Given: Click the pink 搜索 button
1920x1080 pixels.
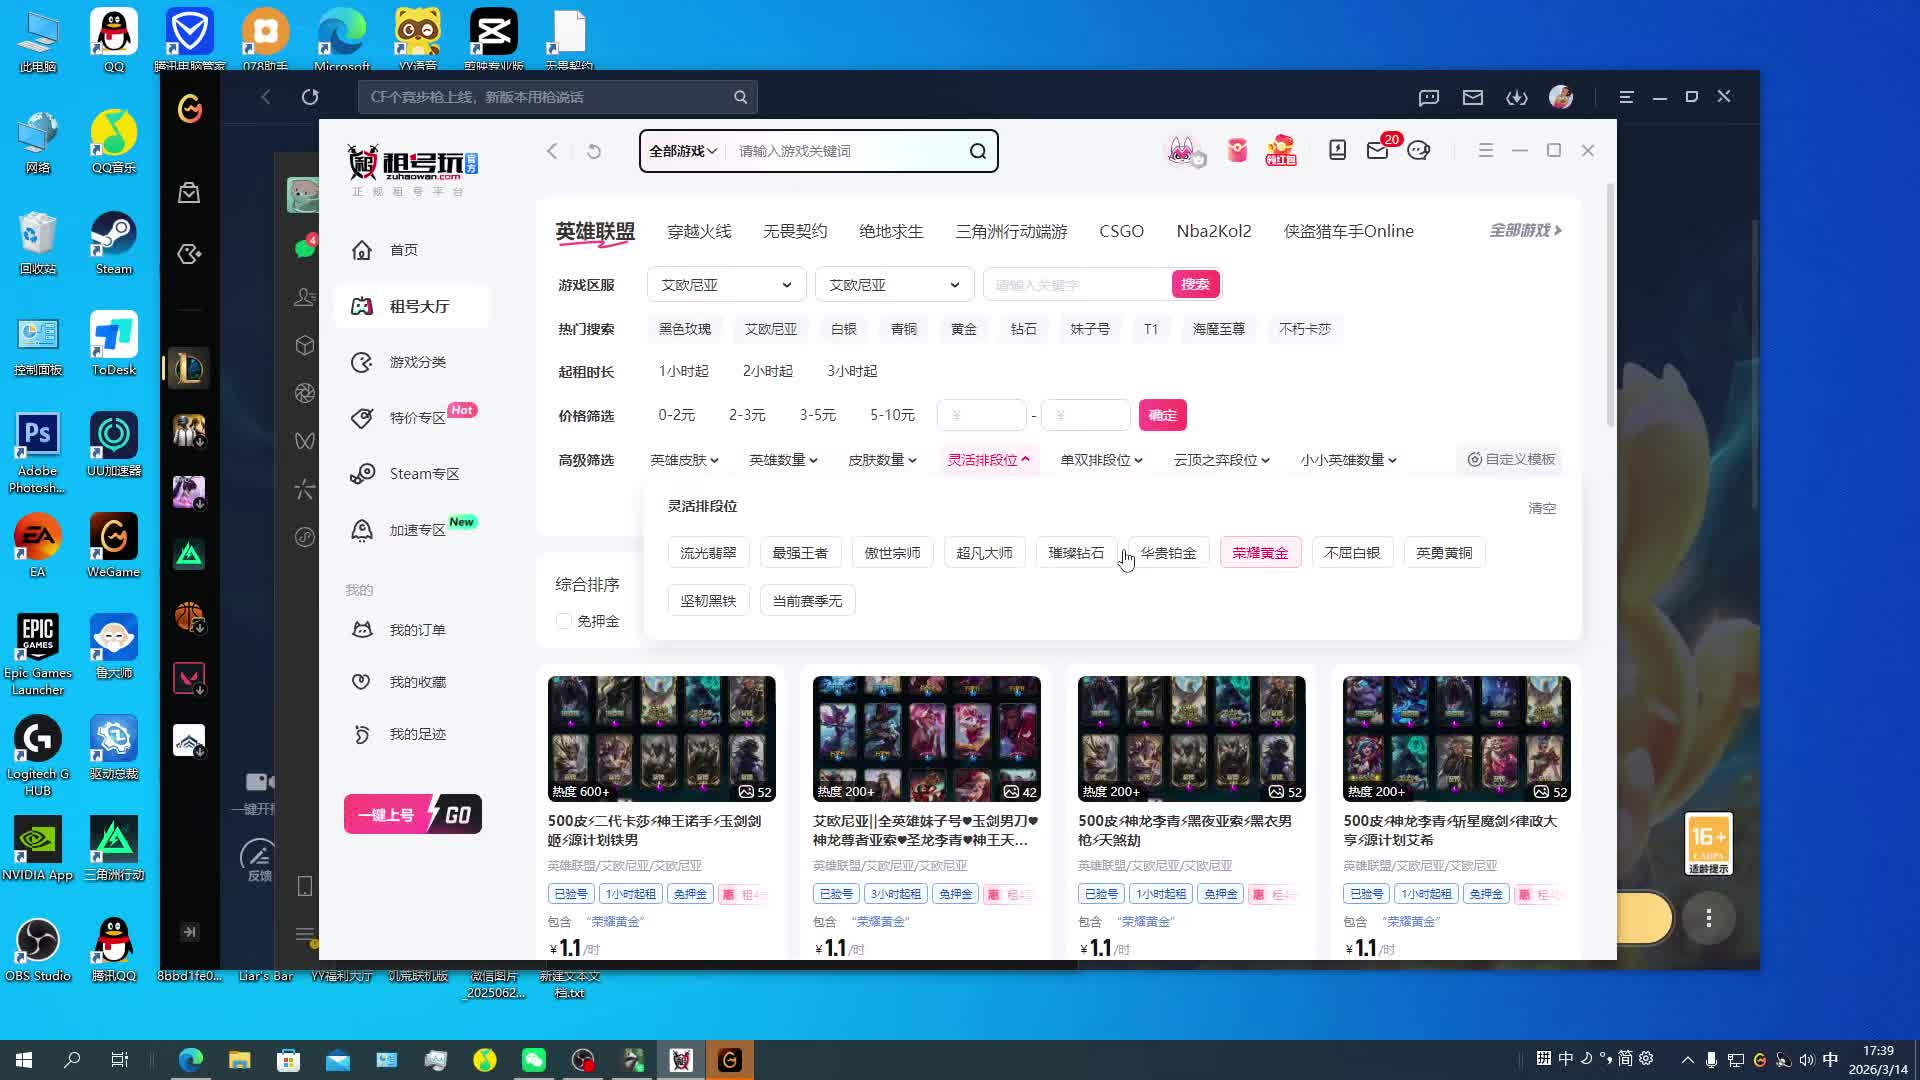Looking at the screenshot, I should (x=1195, y=285).
